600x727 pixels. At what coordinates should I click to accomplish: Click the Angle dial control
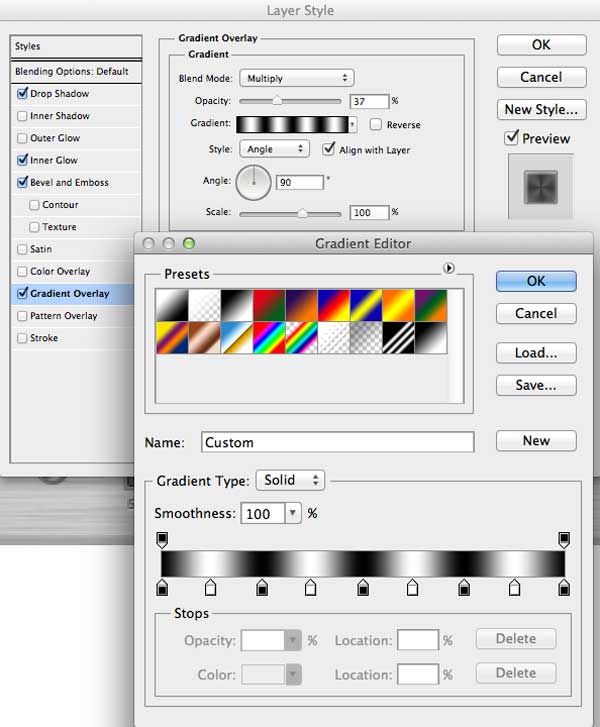[253, 183]
